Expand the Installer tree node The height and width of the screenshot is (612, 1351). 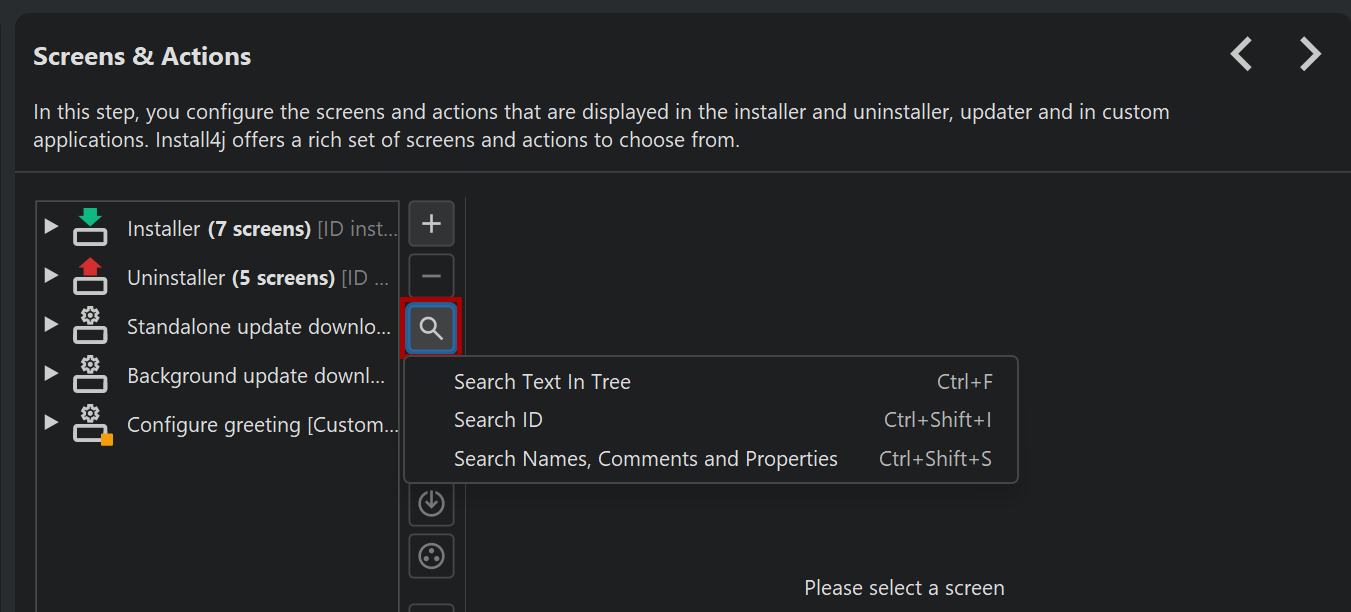point(51,227)
